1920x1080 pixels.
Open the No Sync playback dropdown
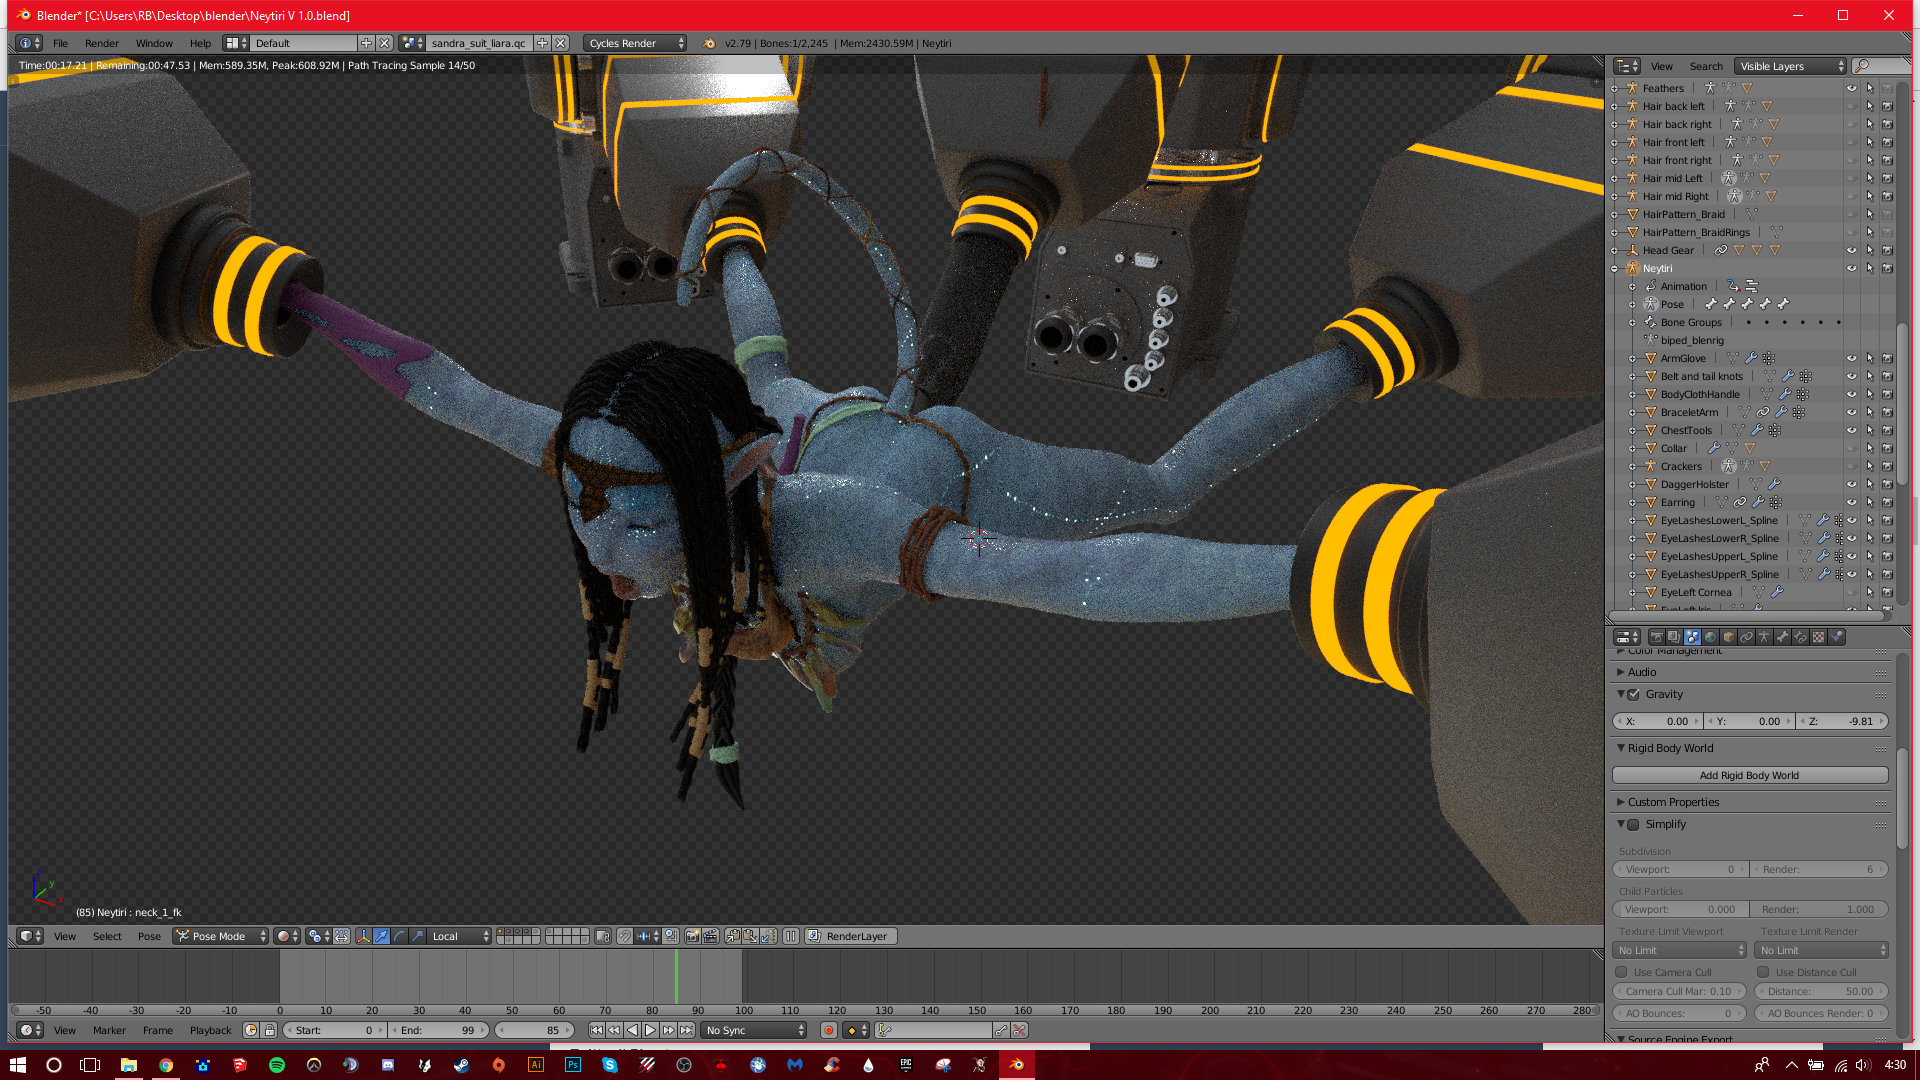(754, 1030)
